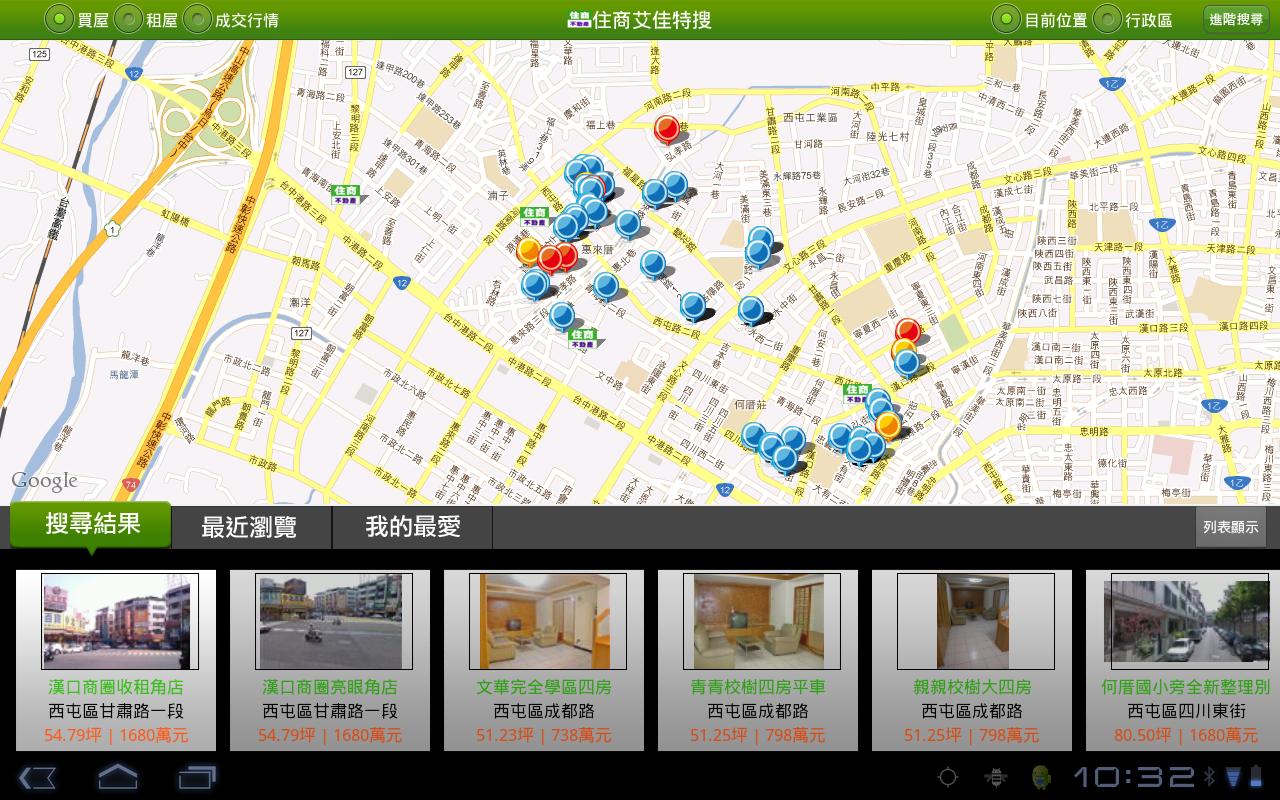Open the 文華完全學區四房 listing photo
The image size is (1280, 800).
point(548,621)
